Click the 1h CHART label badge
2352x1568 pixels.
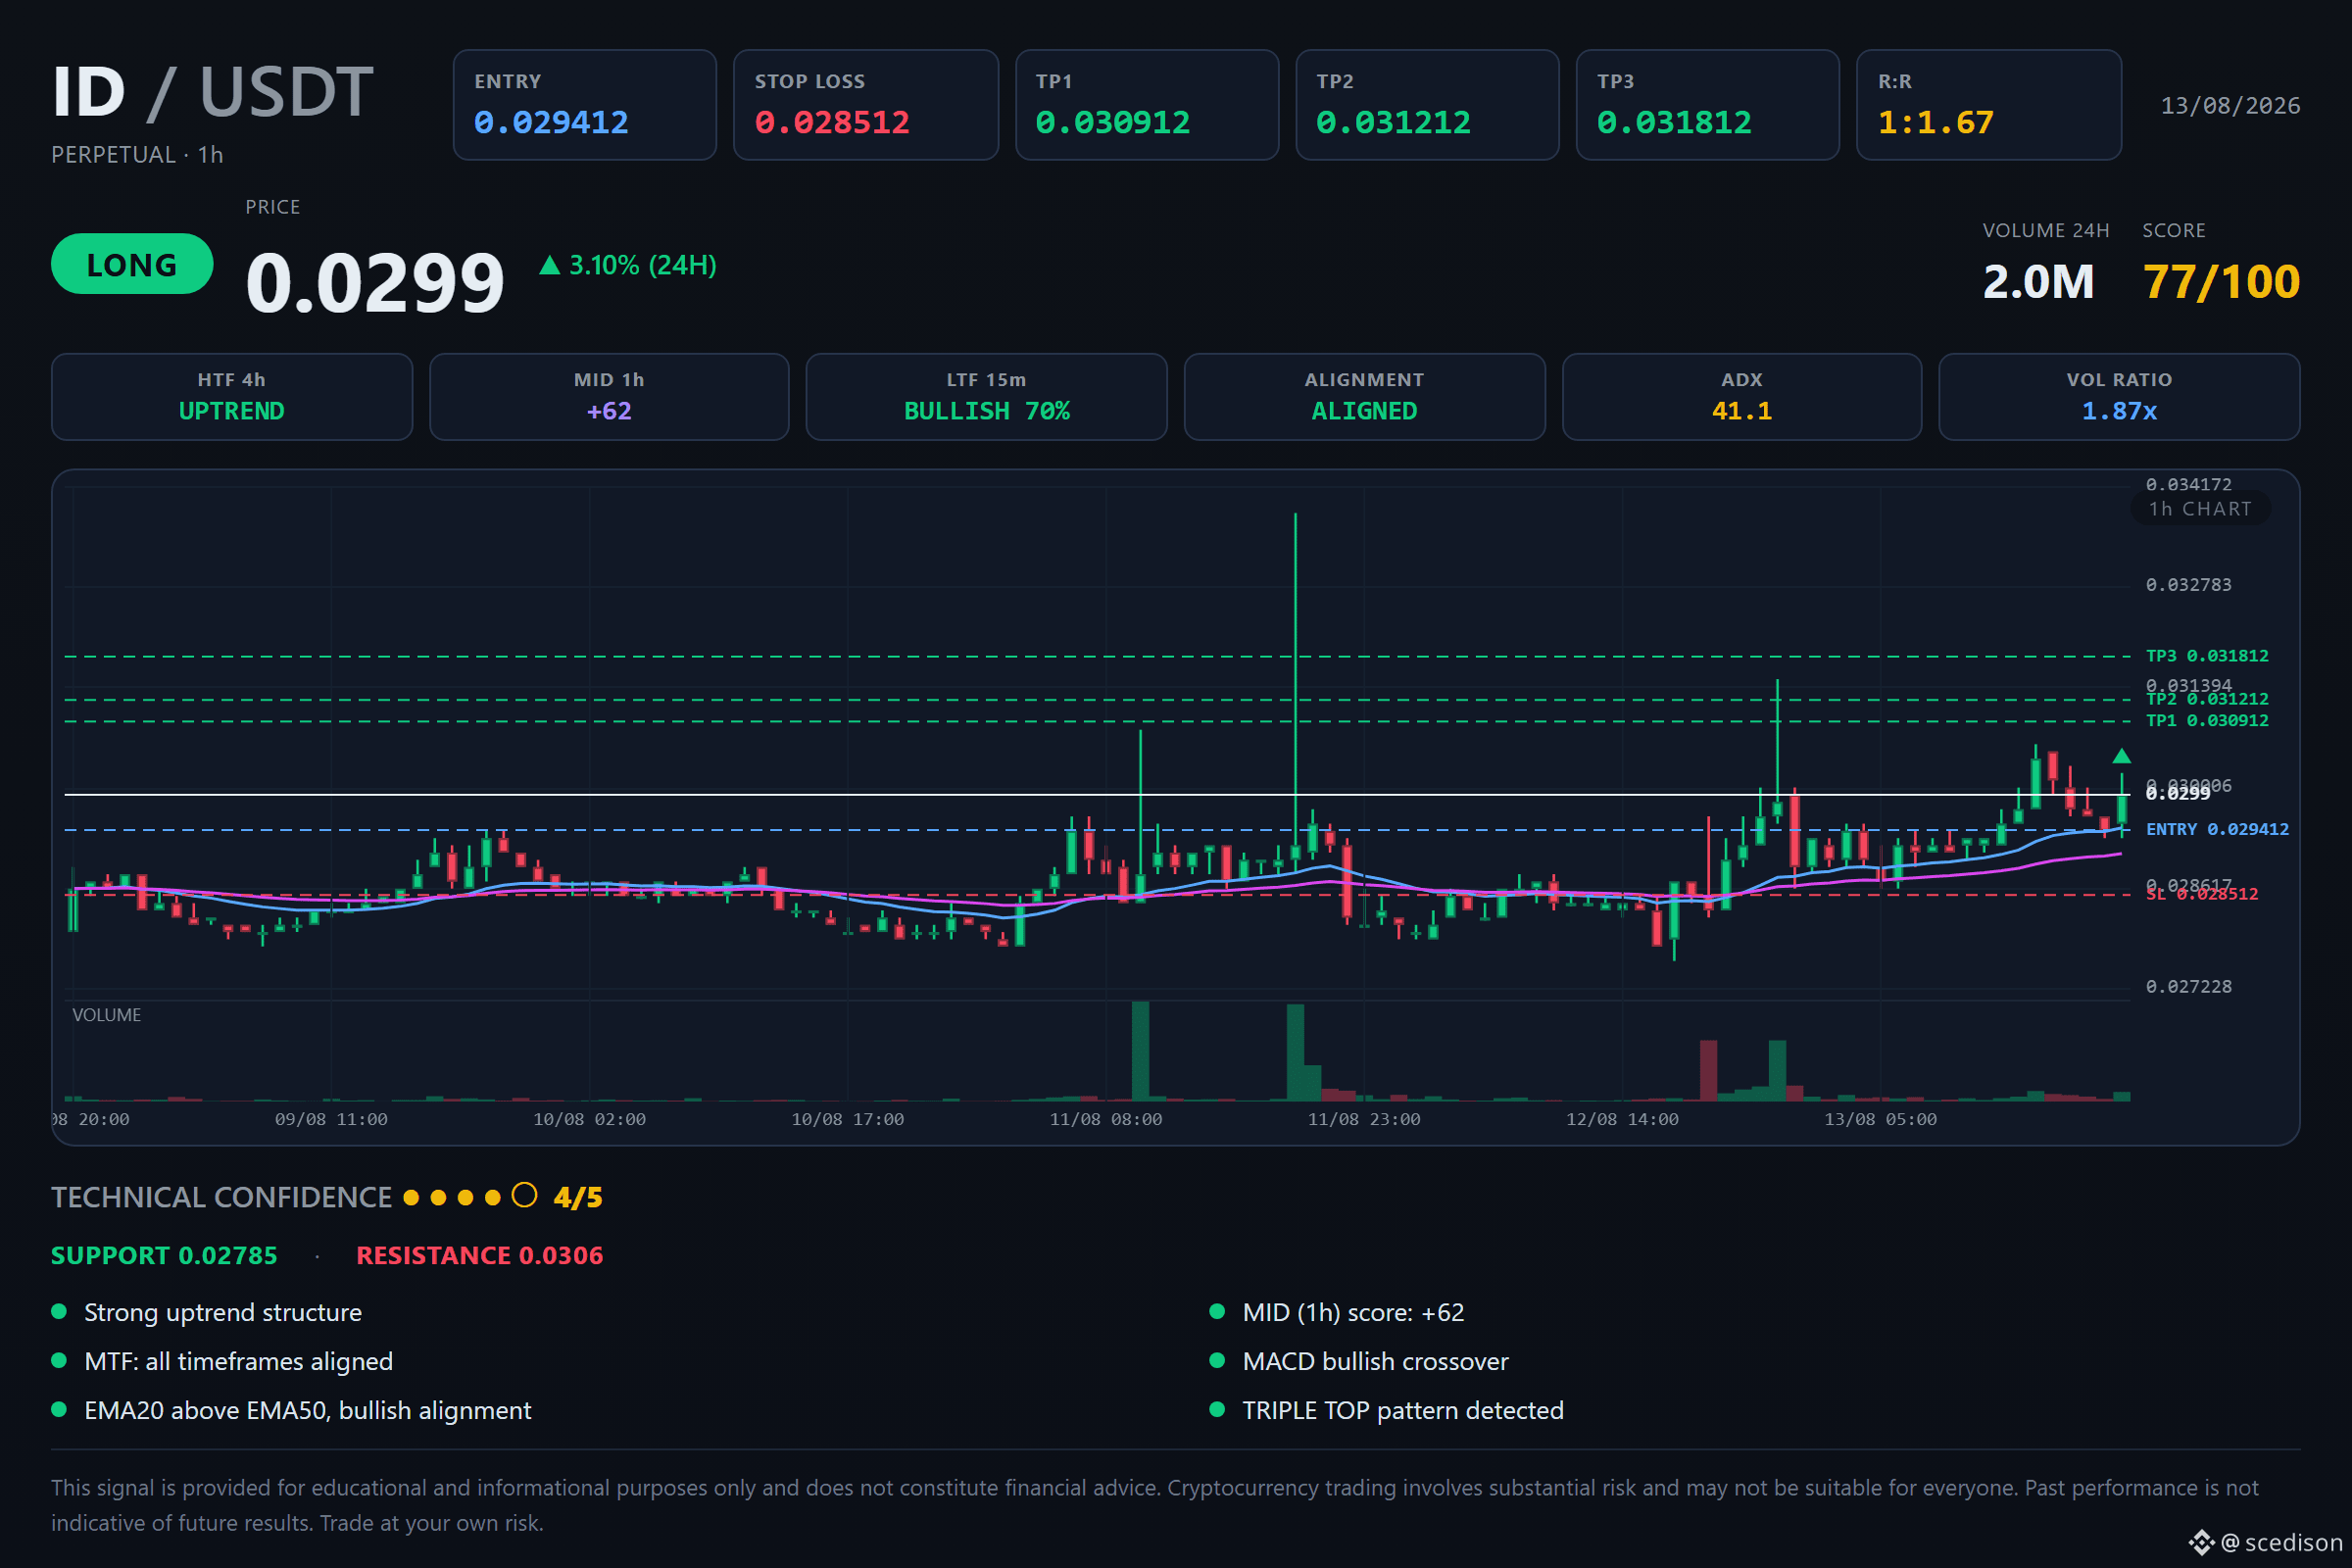click(2200, 509)
